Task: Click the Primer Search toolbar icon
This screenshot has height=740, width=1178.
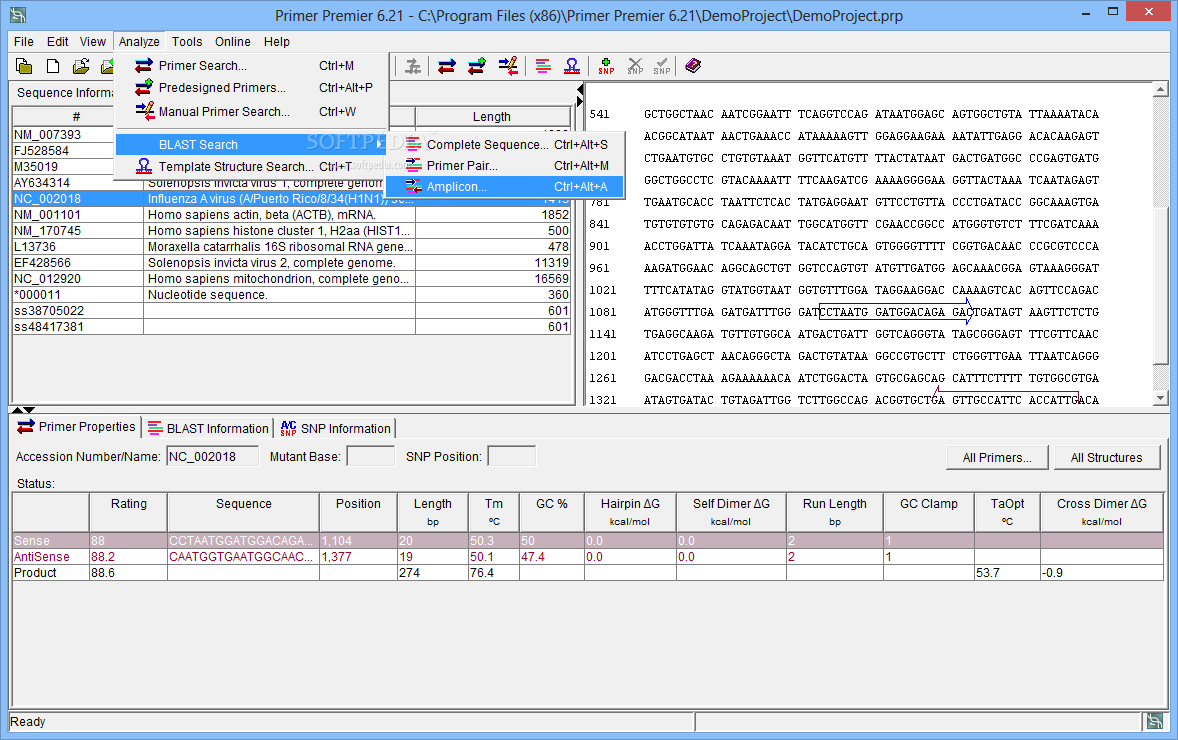Action: tap(447, 66)
